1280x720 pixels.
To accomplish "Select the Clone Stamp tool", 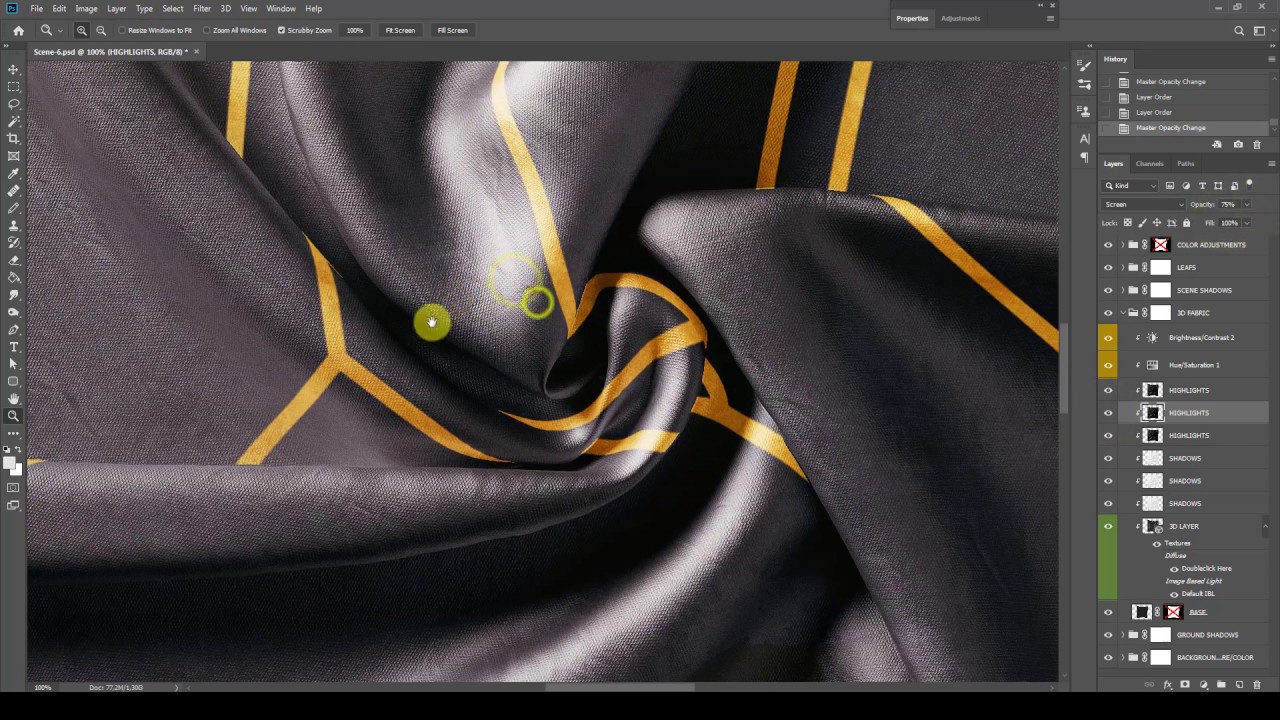I will 13,225.
